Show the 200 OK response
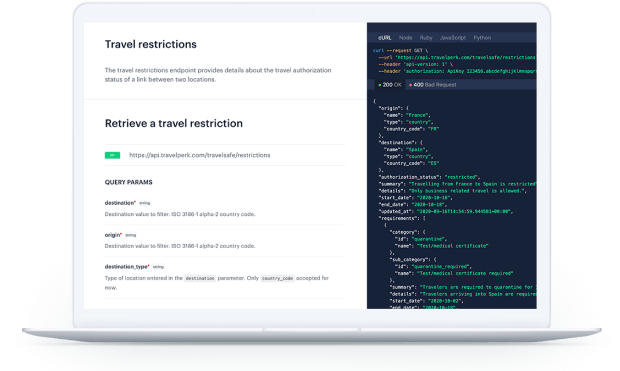Viewport: 620px width, 371px height. [389, 85]
